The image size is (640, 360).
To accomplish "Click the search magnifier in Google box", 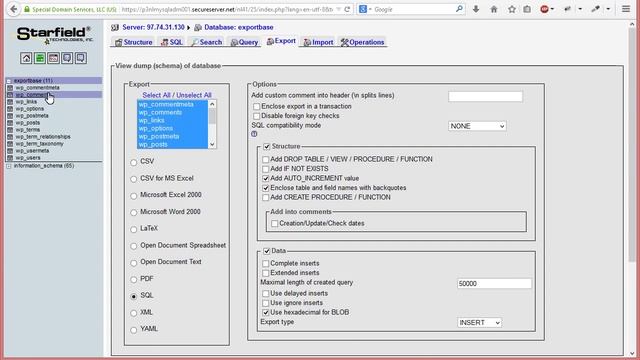I will 459,9.
